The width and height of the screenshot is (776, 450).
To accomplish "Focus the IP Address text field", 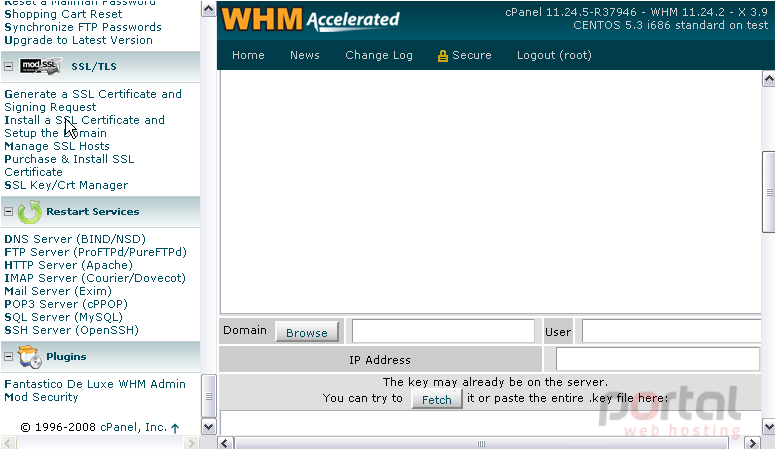I will (658, 359).
